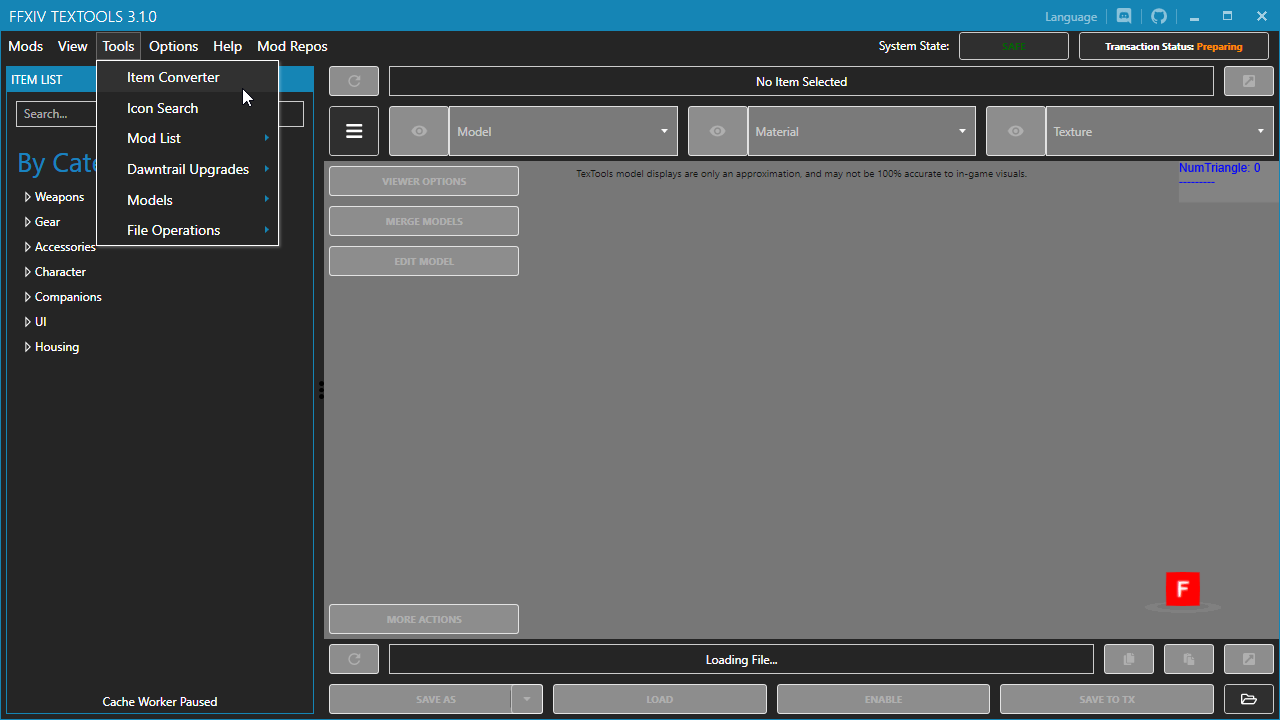Image resolution: width=1280 pixels, height=720 pixels.
Task: Open the Dawntrail Upgrades submenu
Action: pos(188,169)
